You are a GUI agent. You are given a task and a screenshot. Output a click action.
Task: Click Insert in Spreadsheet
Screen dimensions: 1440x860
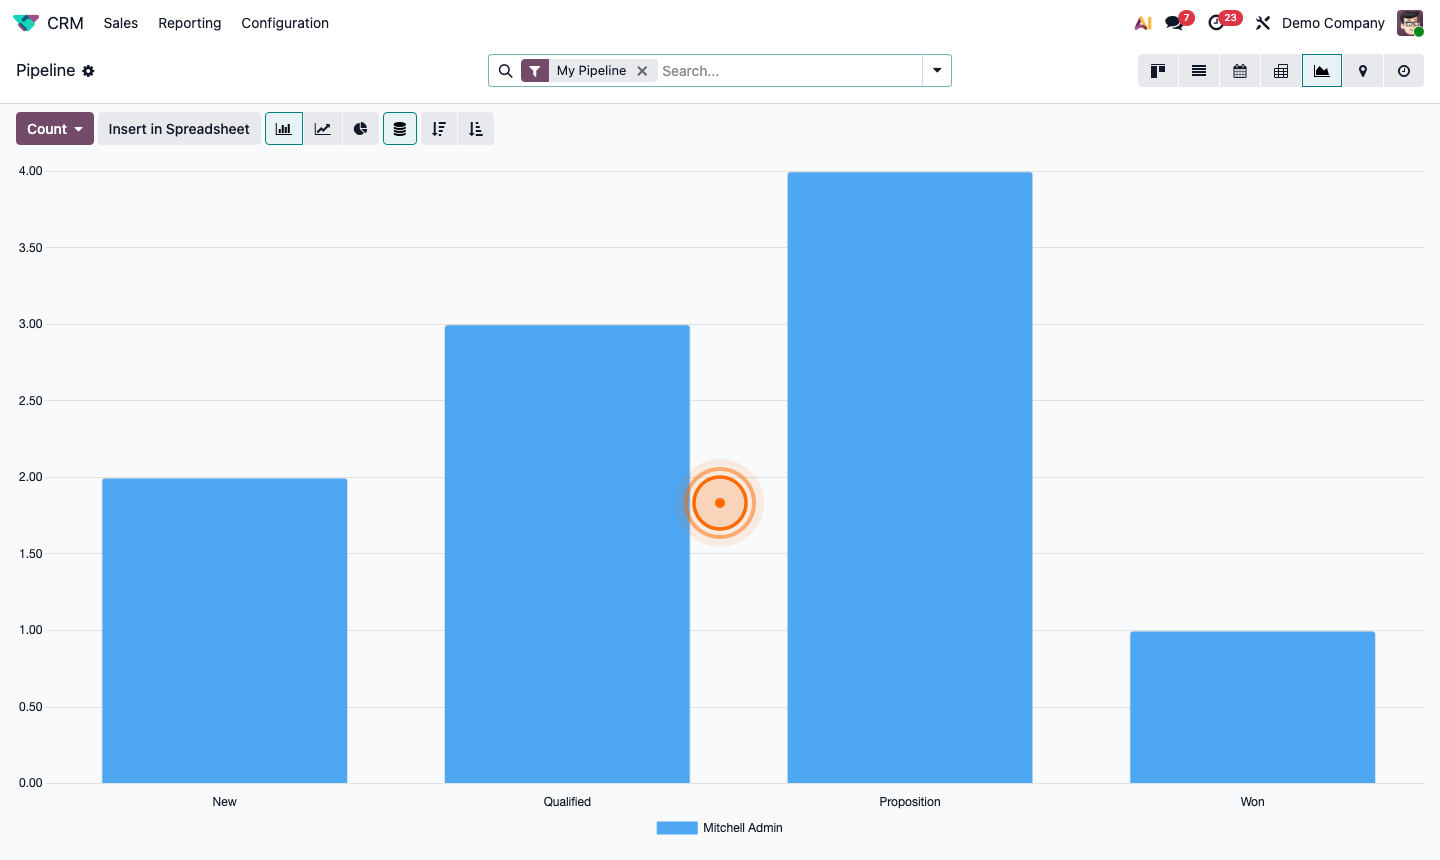click(x=178, y=128)
